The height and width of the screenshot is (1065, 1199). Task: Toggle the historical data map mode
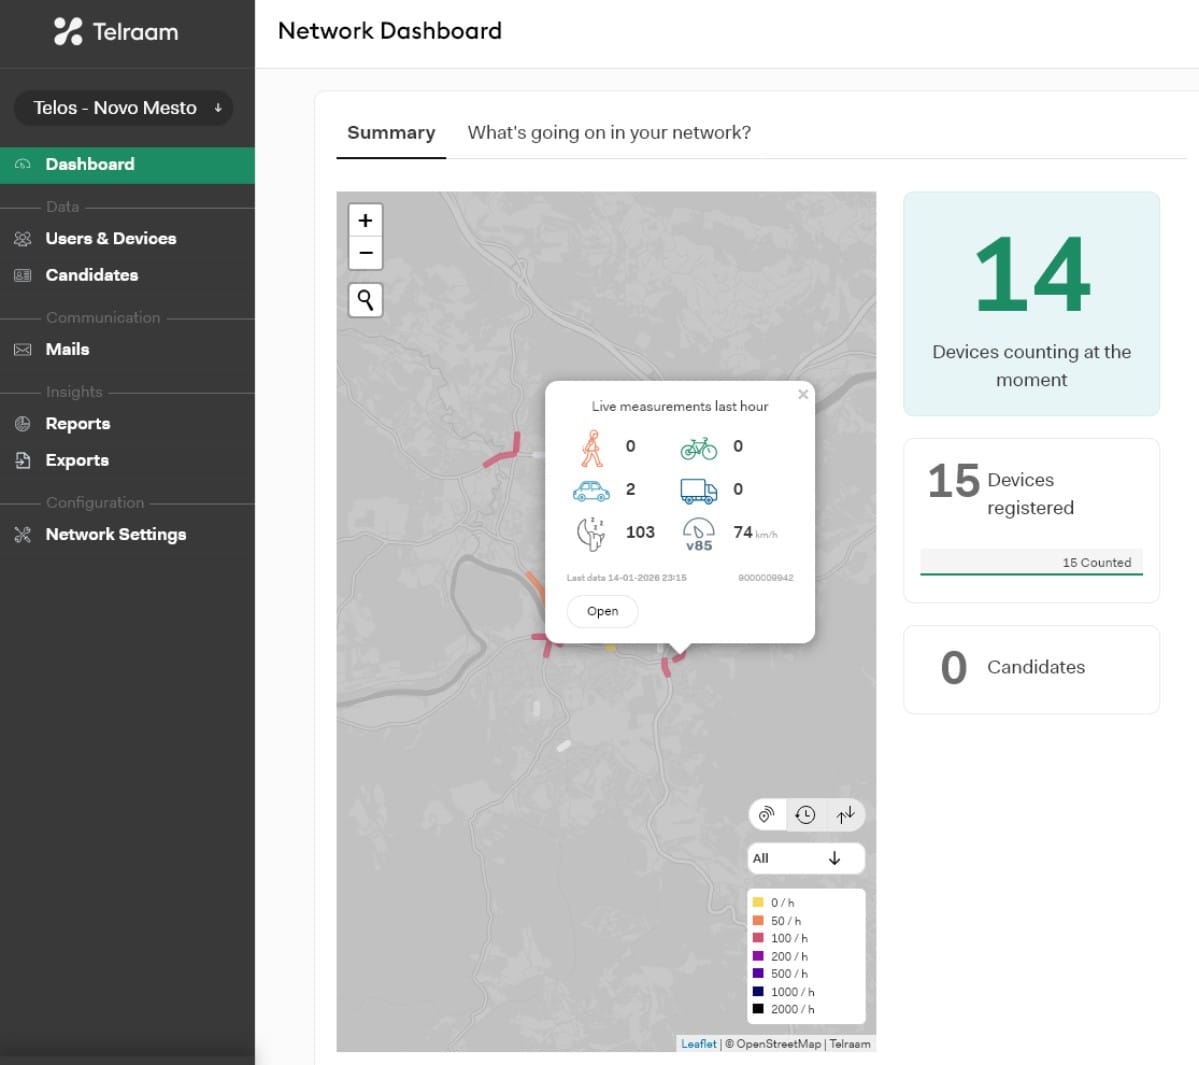coord(806,814)
